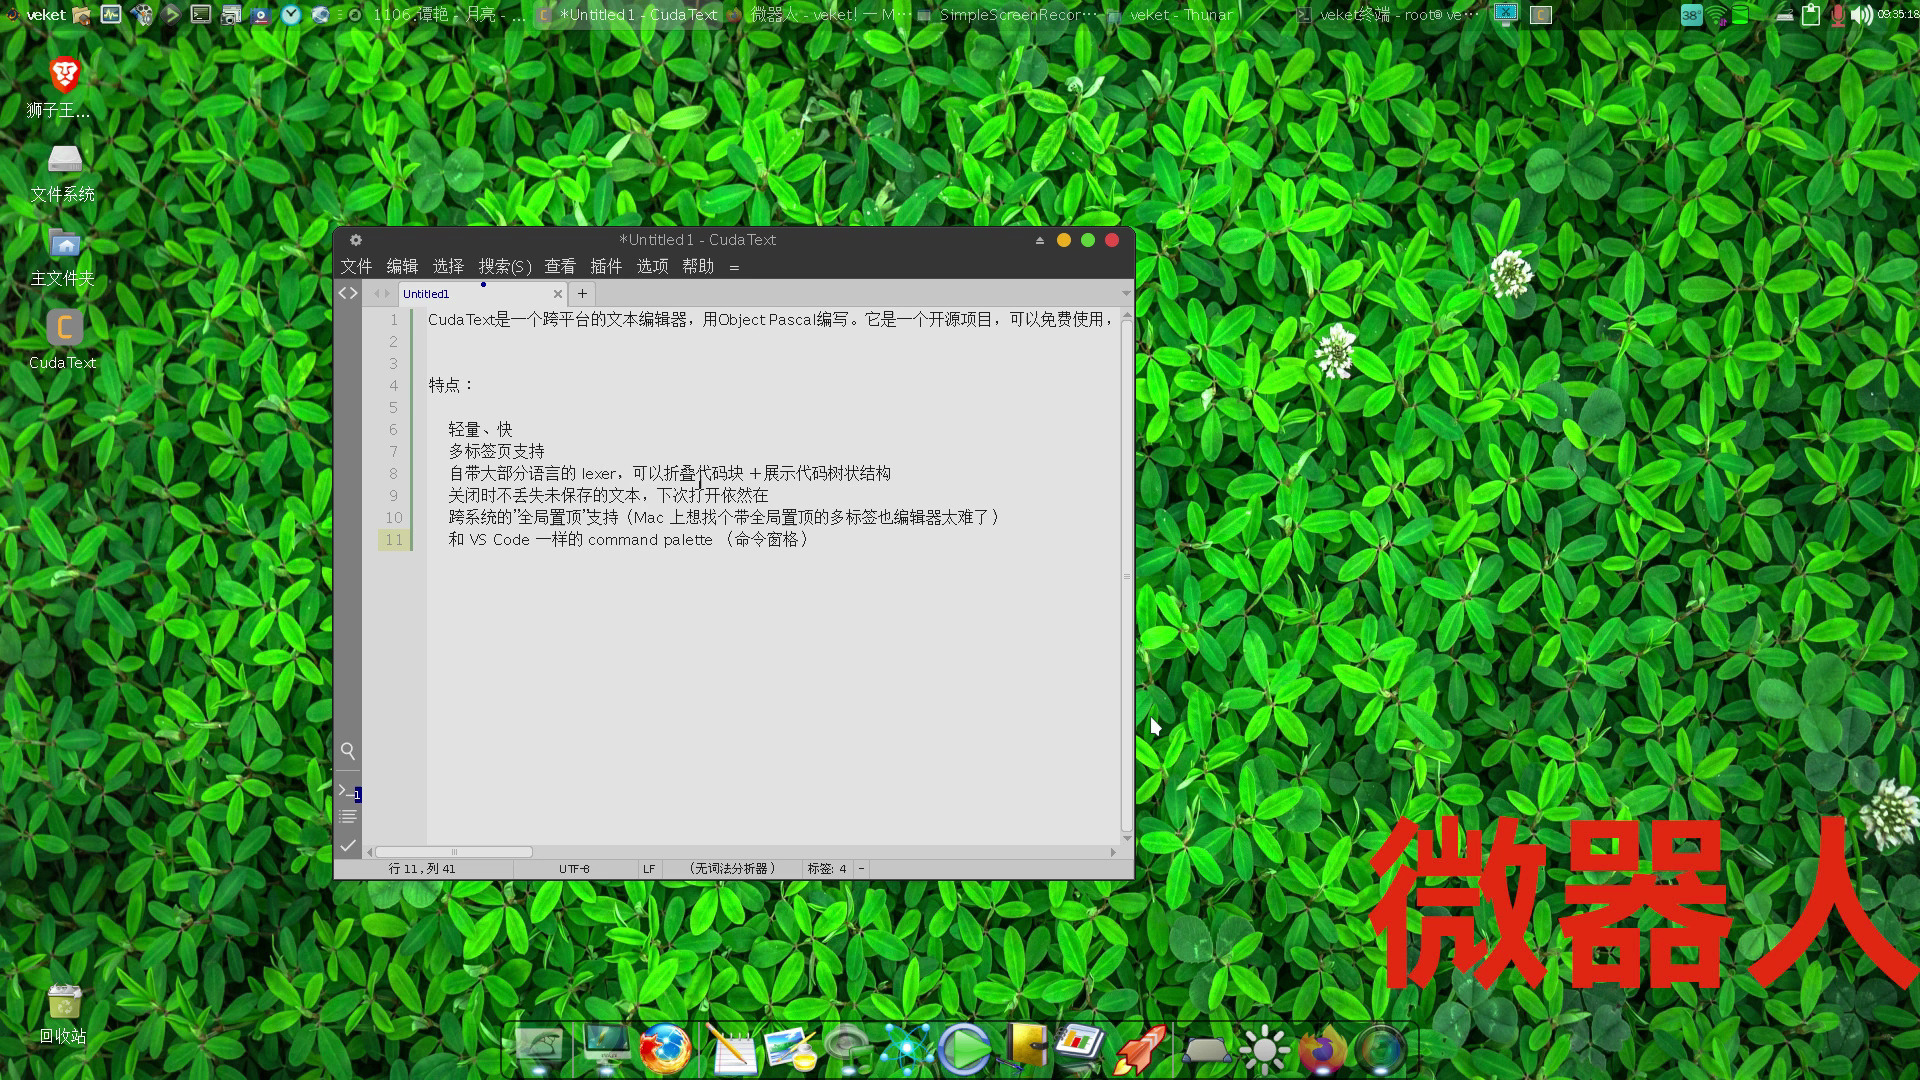
Task: Open the veket start menu in the top panel
Action: (36, 14)
